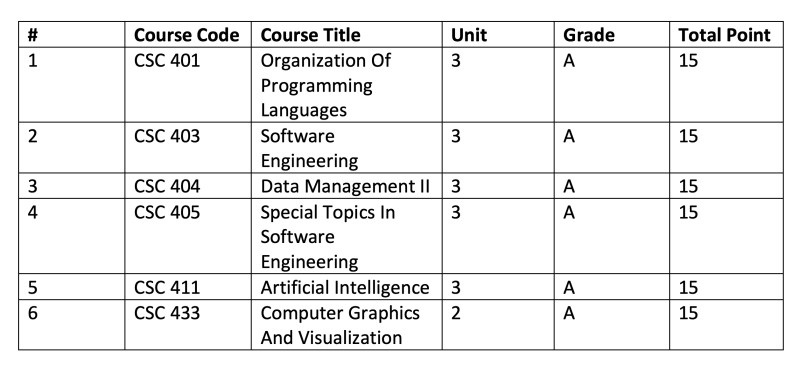Select the Data Management II cell
This screenshot has height=371, width=800.
click(345, 186)
